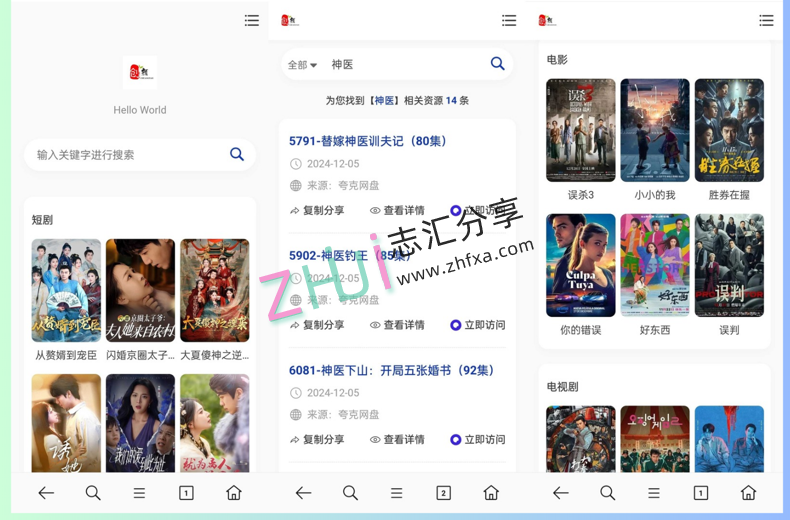Go back using the middle screen arrow
This screenshot has height=520, width=790.
[303, 493]
